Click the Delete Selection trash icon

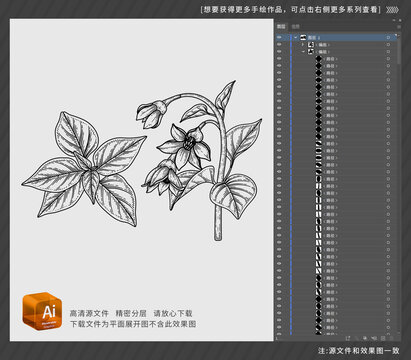tap(391, 338)
